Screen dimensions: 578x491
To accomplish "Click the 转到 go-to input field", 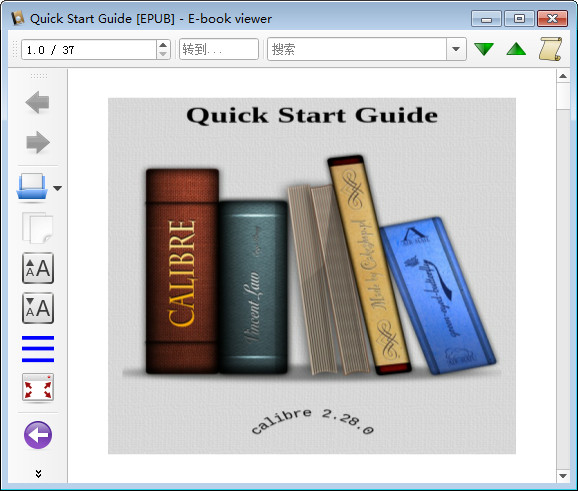I will pos(219,49).
